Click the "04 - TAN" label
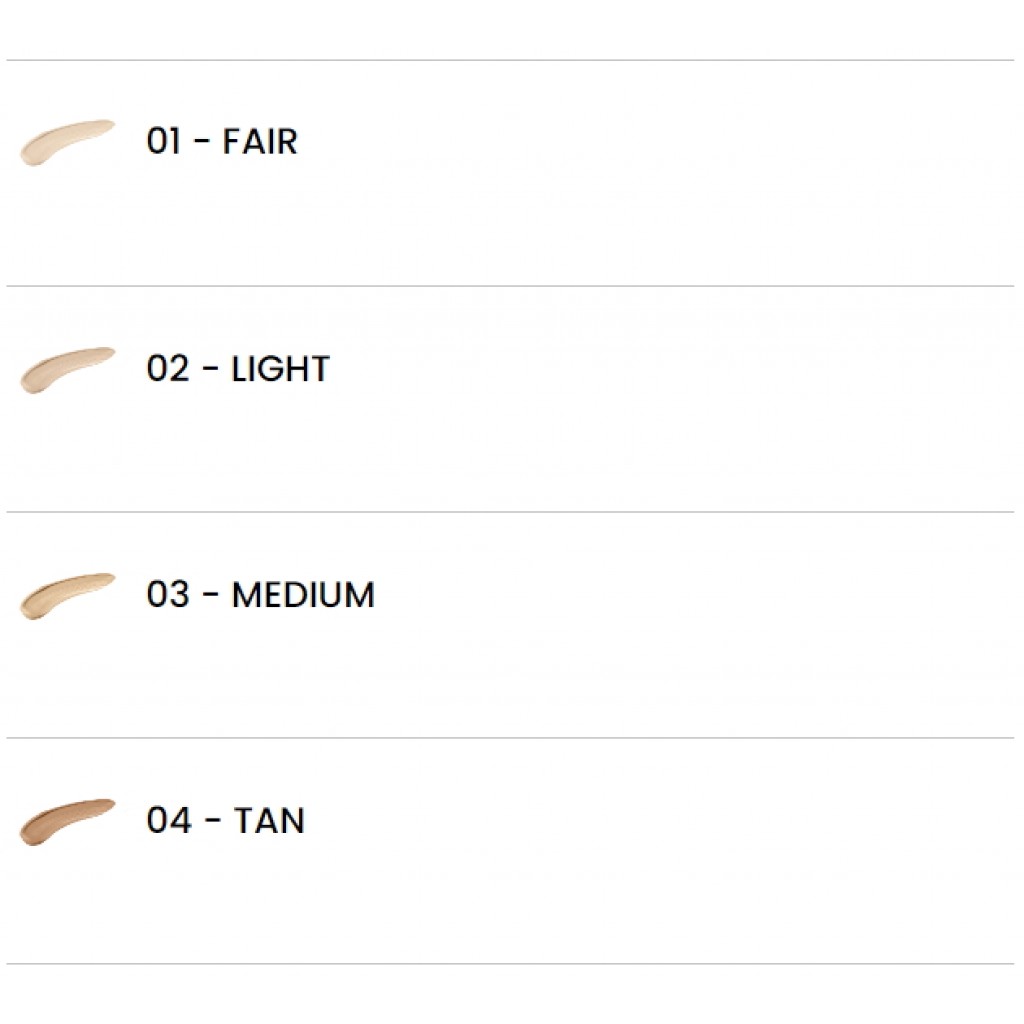Screen dimensions: 1024x1024 tap(225, 821)
